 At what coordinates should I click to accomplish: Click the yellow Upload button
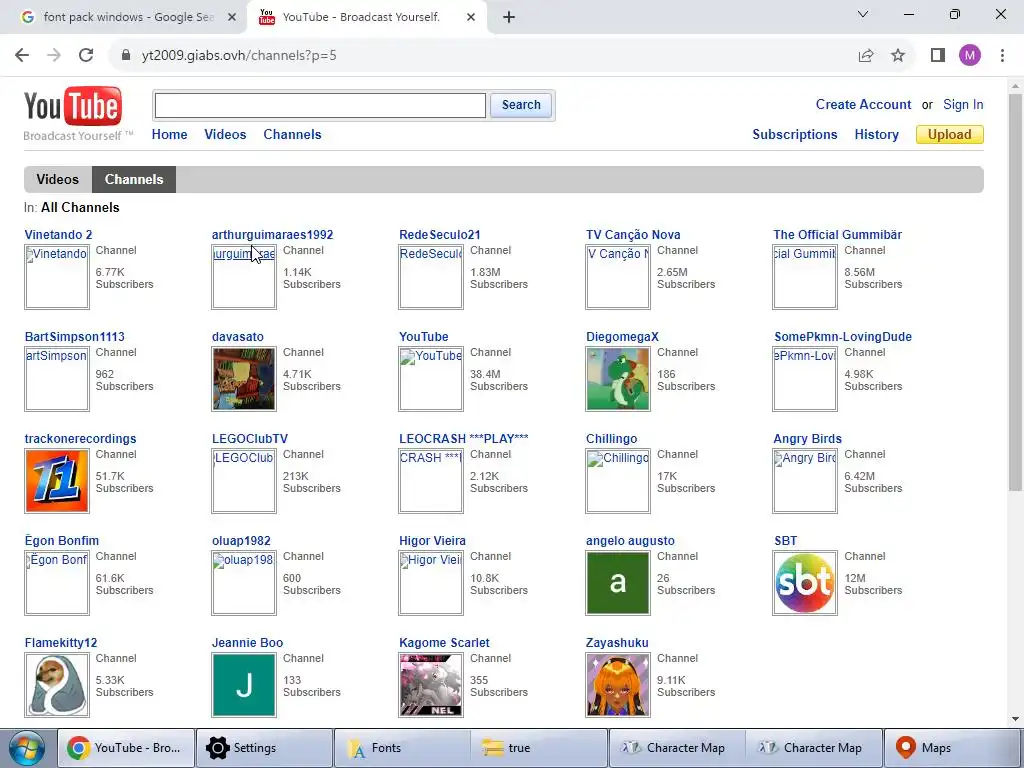[x=950, y=135]
